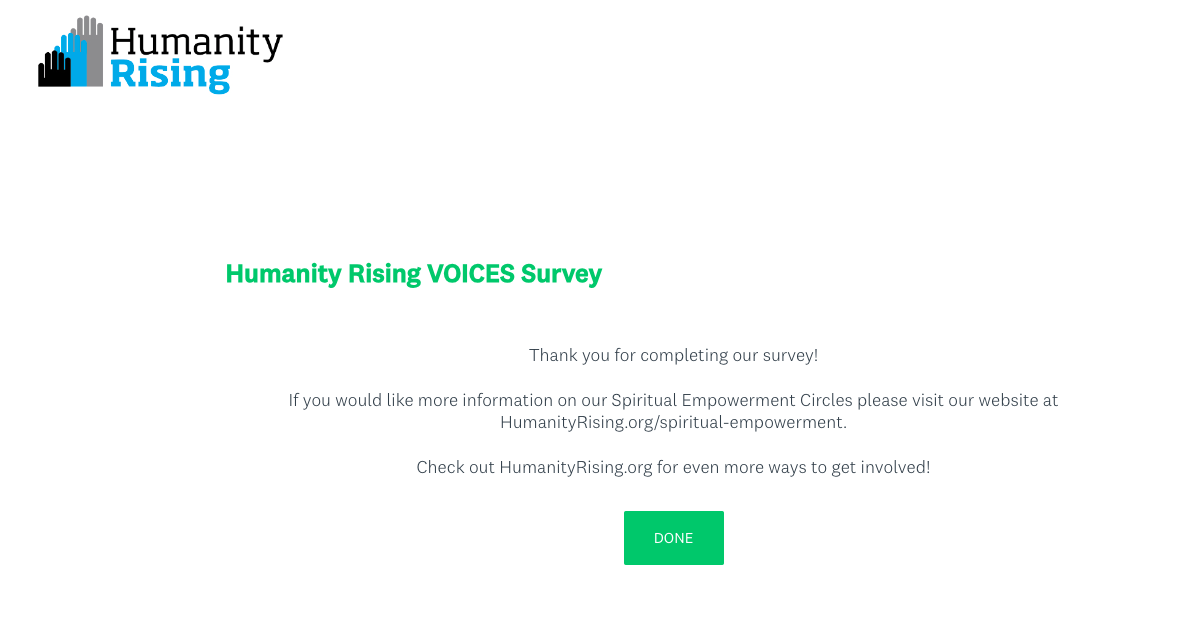Viewport: 1182px width, 620px height.
Task: Click the tall gray hand in the logo
Action: [92, 50]
